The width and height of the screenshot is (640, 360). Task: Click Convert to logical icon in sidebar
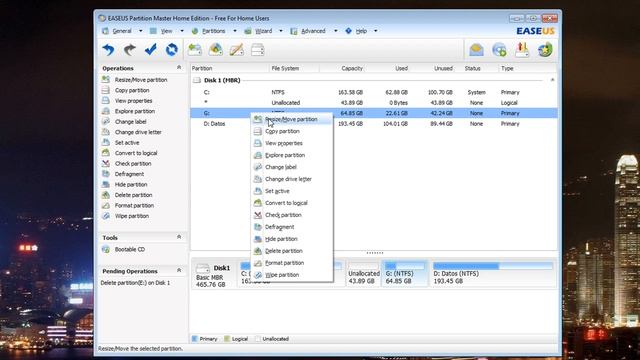(106, 153)
